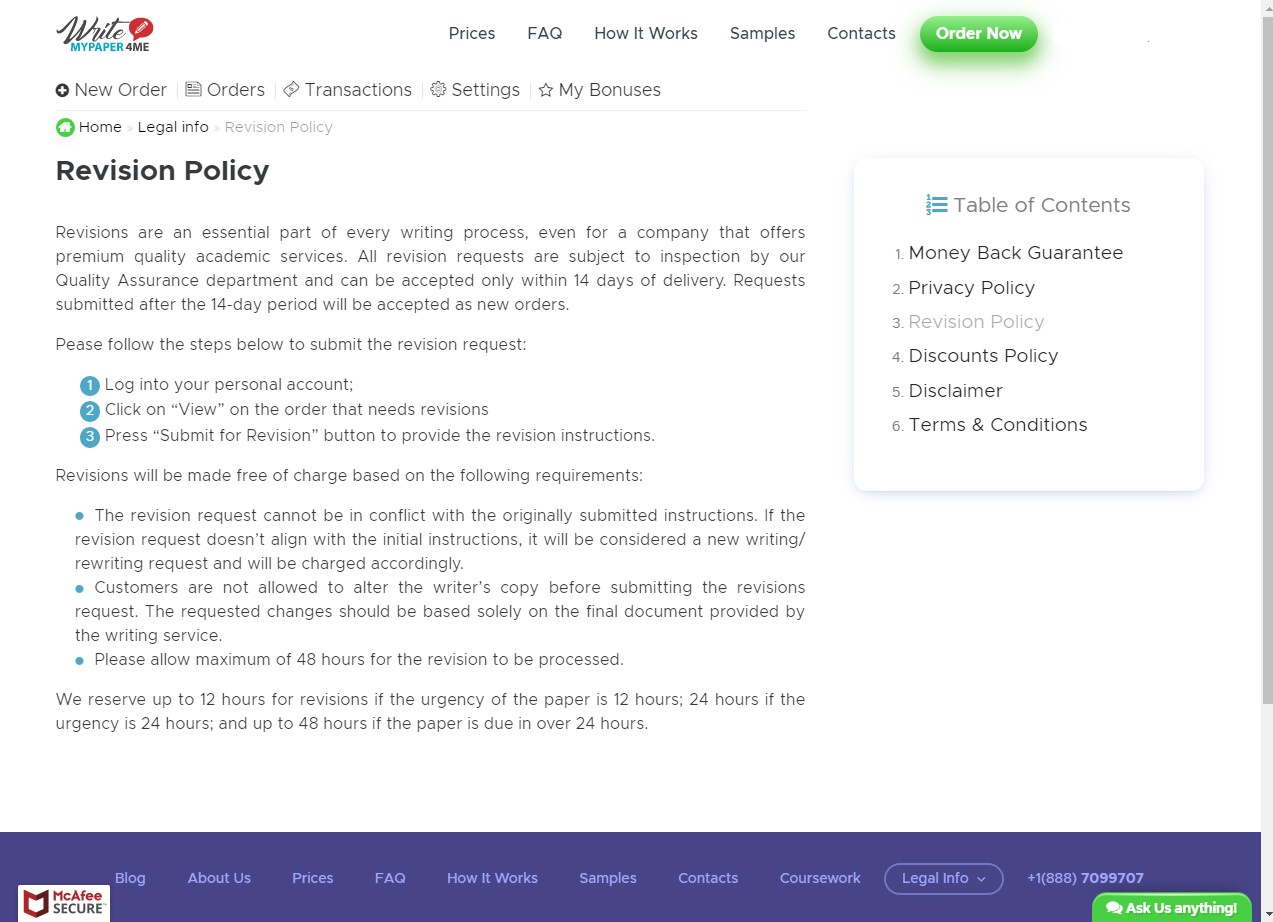
Task: Open the Prices page from top navigation
Action: pyautogui.click(x=472, y=33)
